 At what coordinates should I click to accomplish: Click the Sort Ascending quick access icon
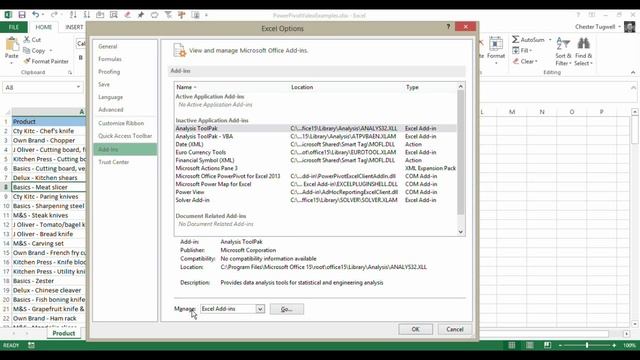(x=73, y=15)
